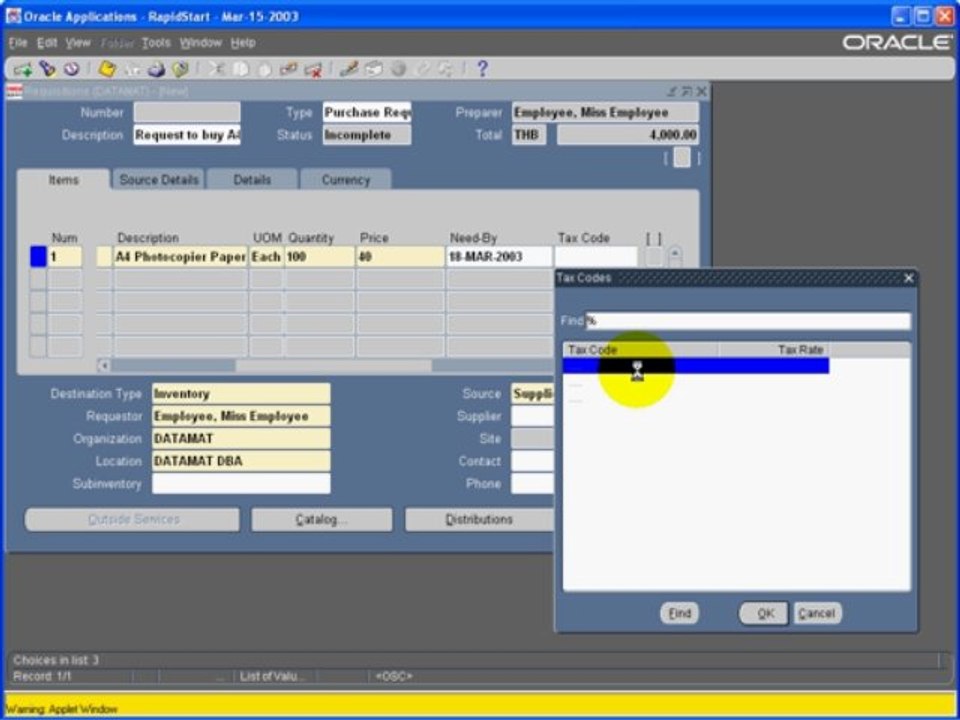Click the Delete Record red X icon

[x=313, y=69]
